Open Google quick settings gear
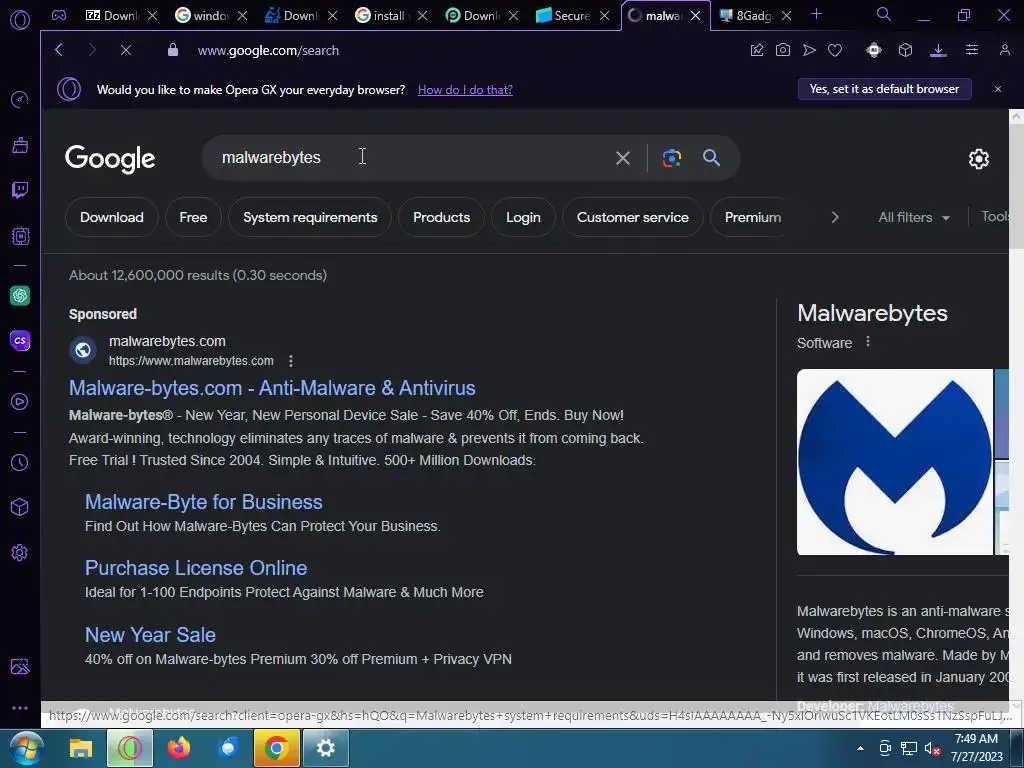The width and height of the screenshot is (1024, 768). pyautogui.click(x=978, y=159)
